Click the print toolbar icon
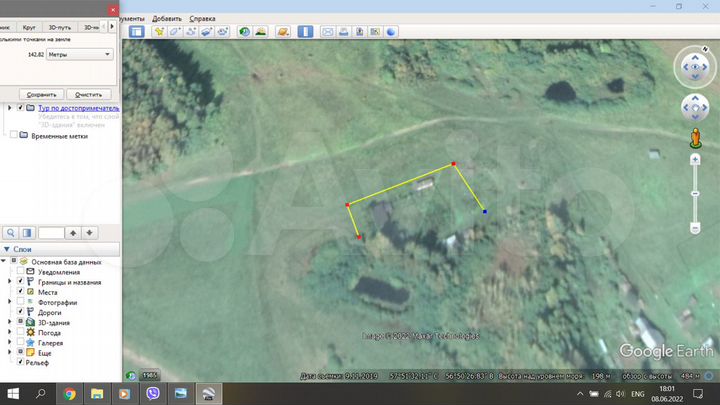720x405 pixels. 343,32
